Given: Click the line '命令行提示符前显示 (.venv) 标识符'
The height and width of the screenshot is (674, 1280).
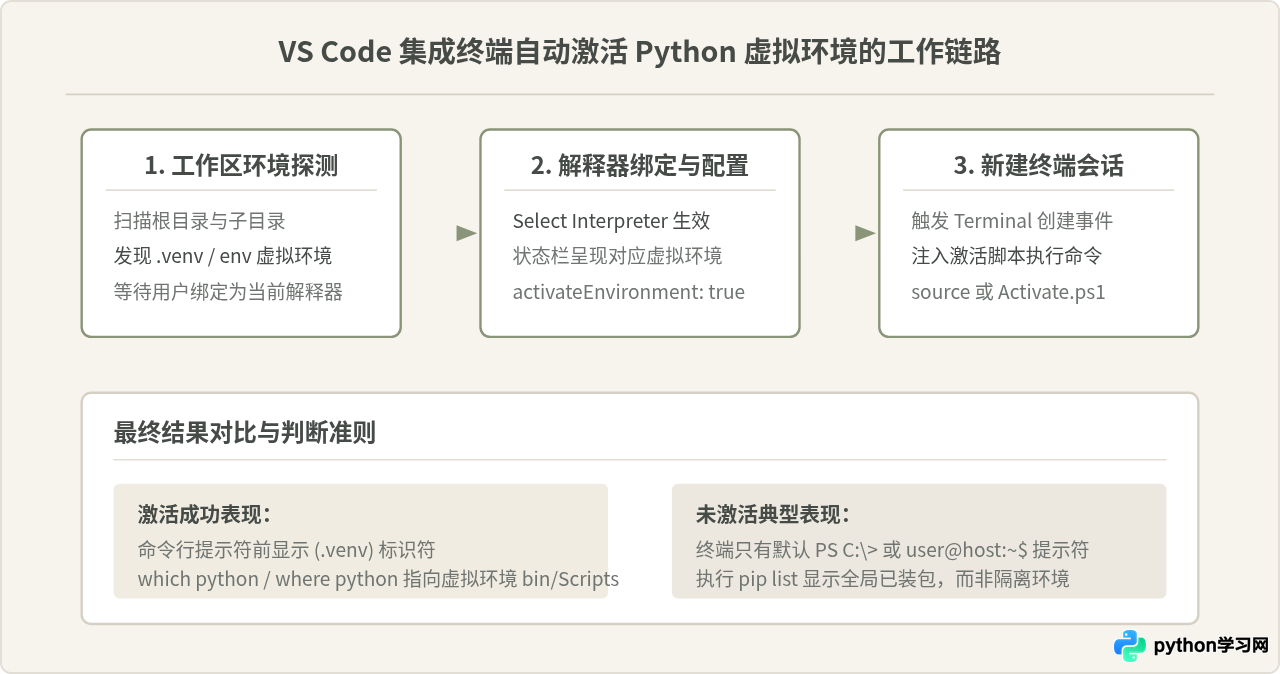Looking at the screenshot, I should coord(287,549).
